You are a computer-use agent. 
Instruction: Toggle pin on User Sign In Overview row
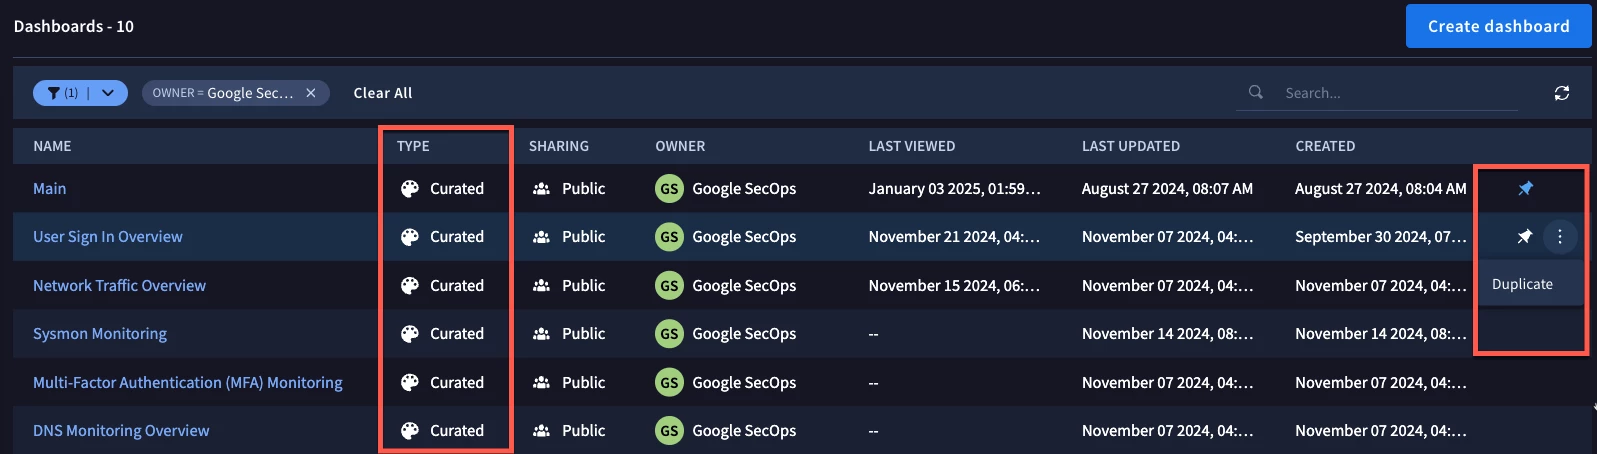tap(1525, 237)
